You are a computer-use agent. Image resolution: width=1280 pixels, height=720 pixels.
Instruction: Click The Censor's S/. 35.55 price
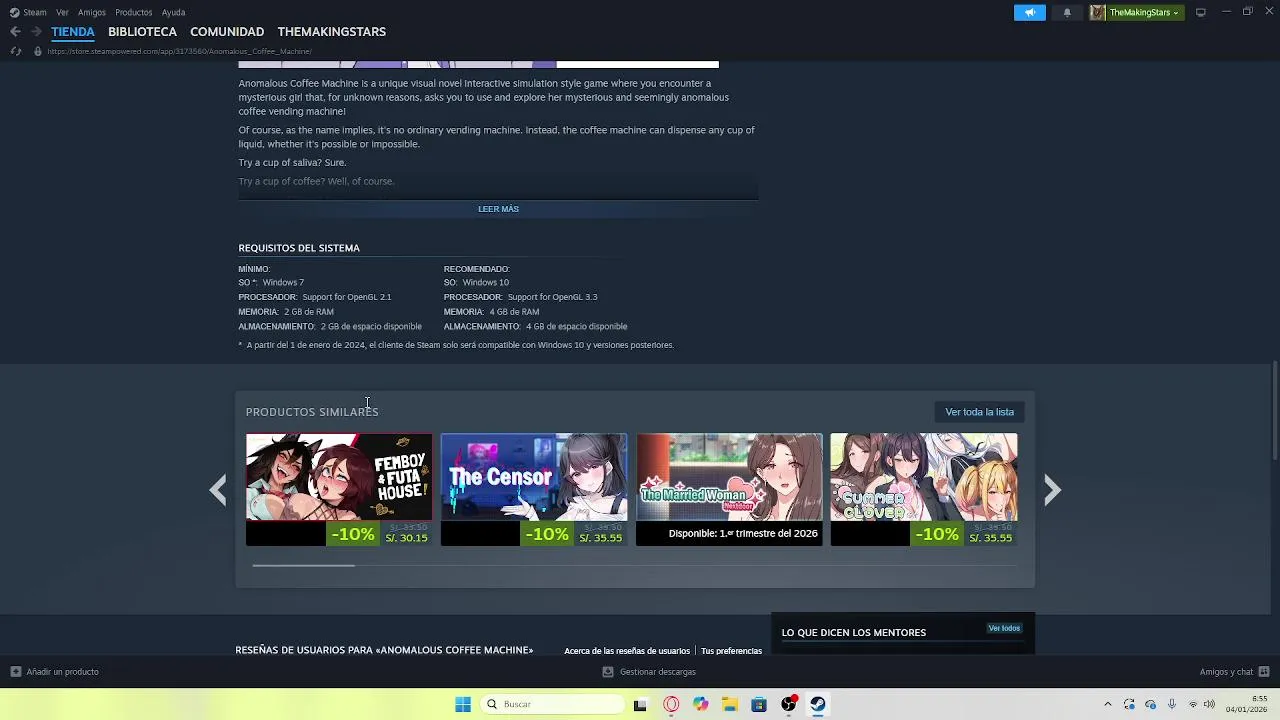click(601, 538)
